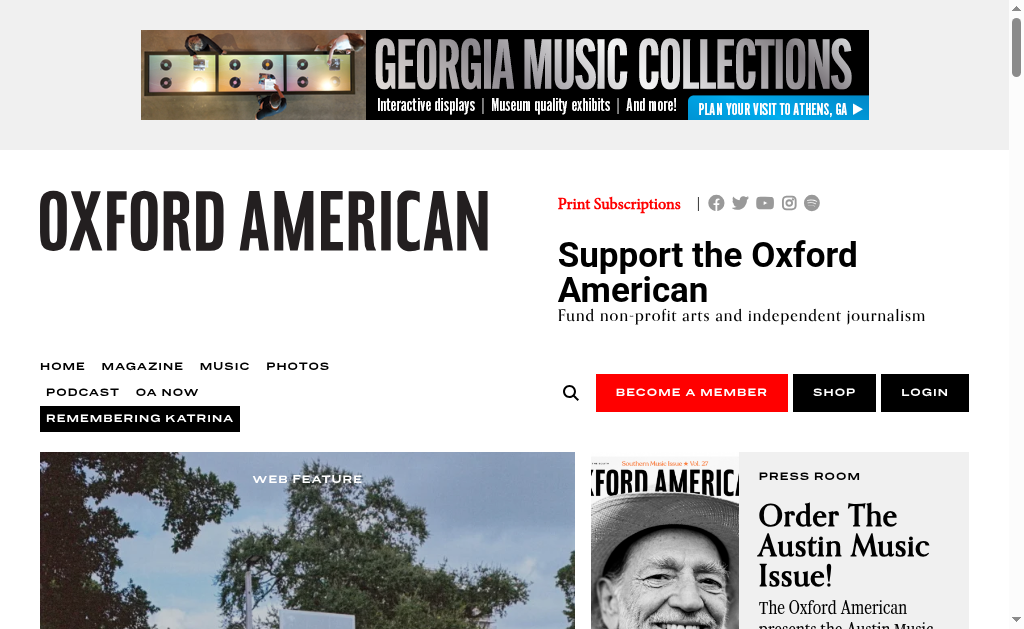Open the Podcast nav link
Viewport: 1024px width, 629px height.
pyautogui.click(x=82, y=393)
